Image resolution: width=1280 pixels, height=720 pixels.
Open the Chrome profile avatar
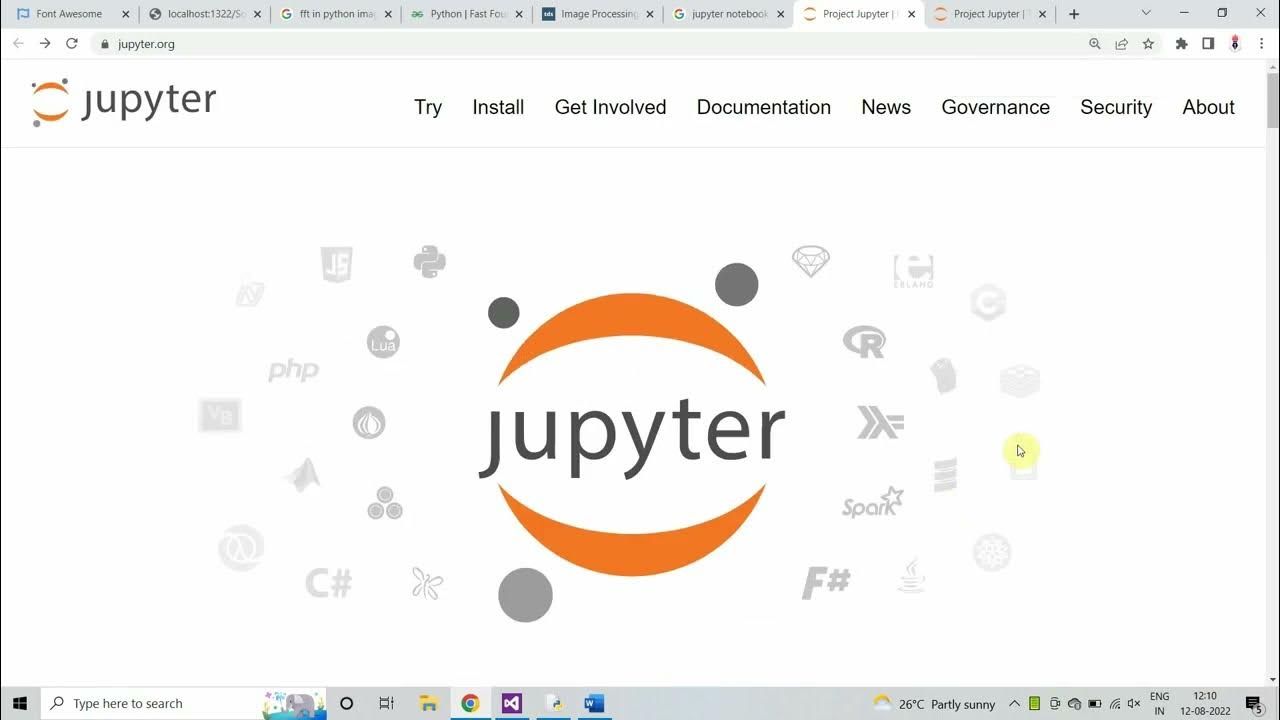click(1235, 44)
